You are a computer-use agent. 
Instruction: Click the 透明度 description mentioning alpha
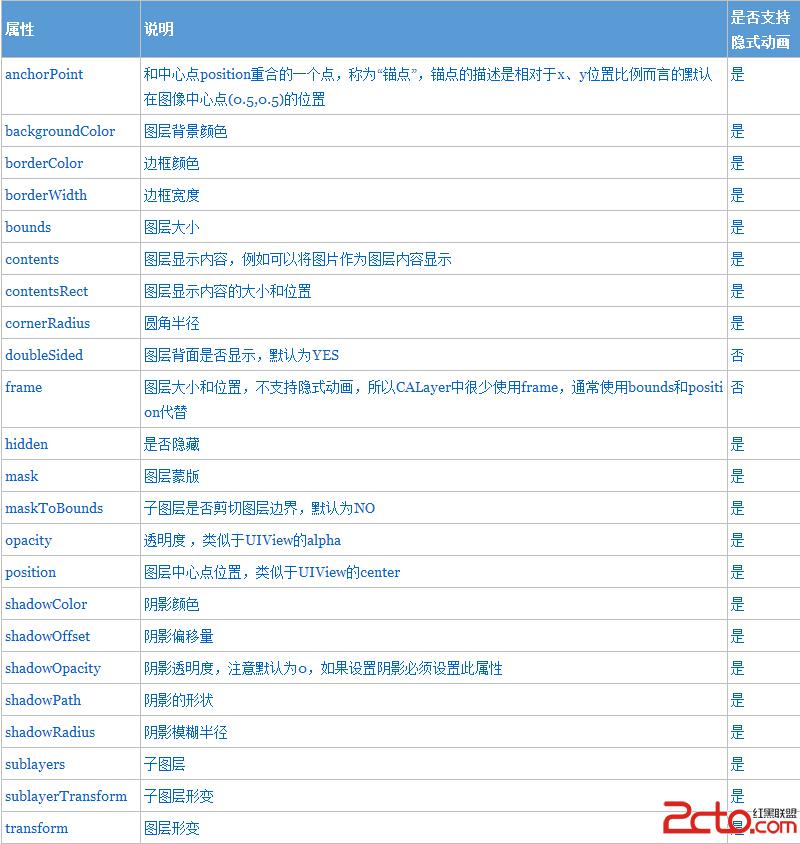242,540
